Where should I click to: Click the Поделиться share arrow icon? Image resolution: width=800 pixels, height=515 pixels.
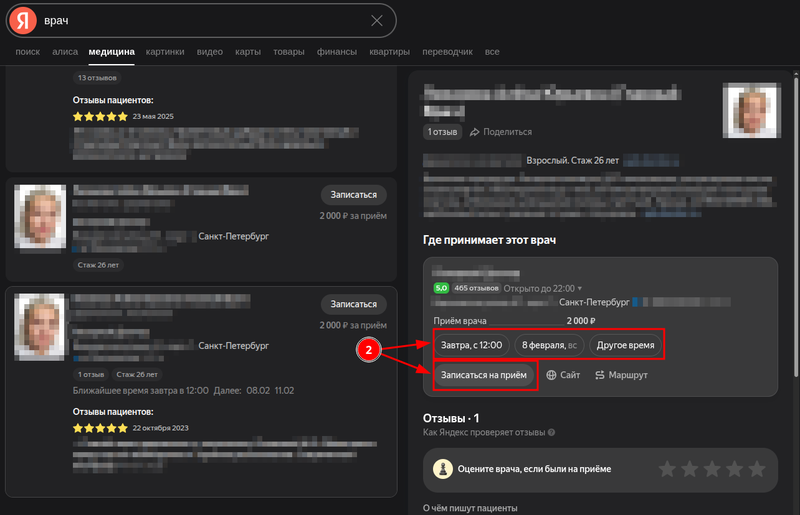476,132
